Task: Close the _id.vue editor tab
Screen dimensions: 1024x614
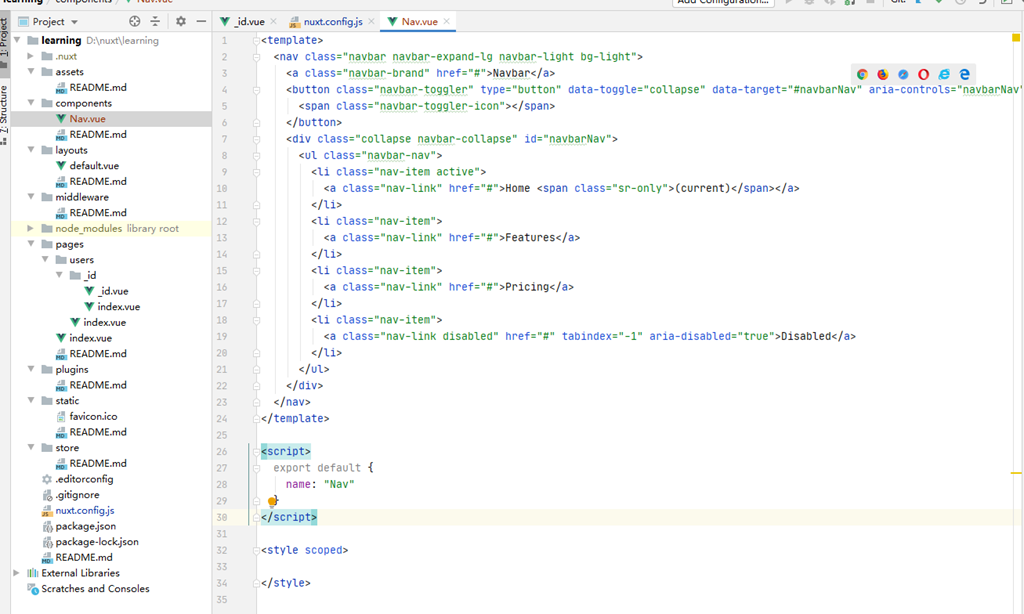Action: point(274,22)
